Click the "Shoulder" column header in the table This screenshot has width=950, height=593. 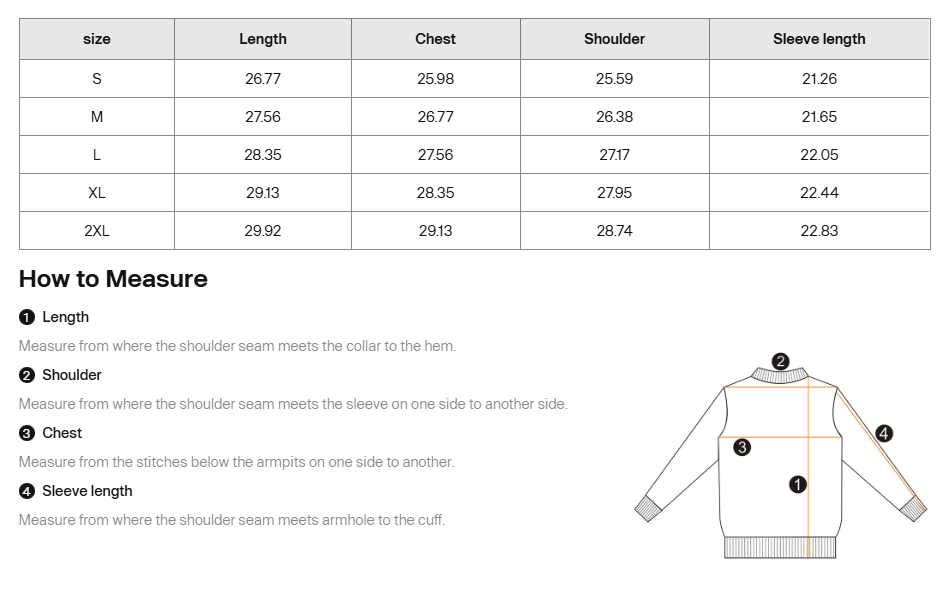614,39
